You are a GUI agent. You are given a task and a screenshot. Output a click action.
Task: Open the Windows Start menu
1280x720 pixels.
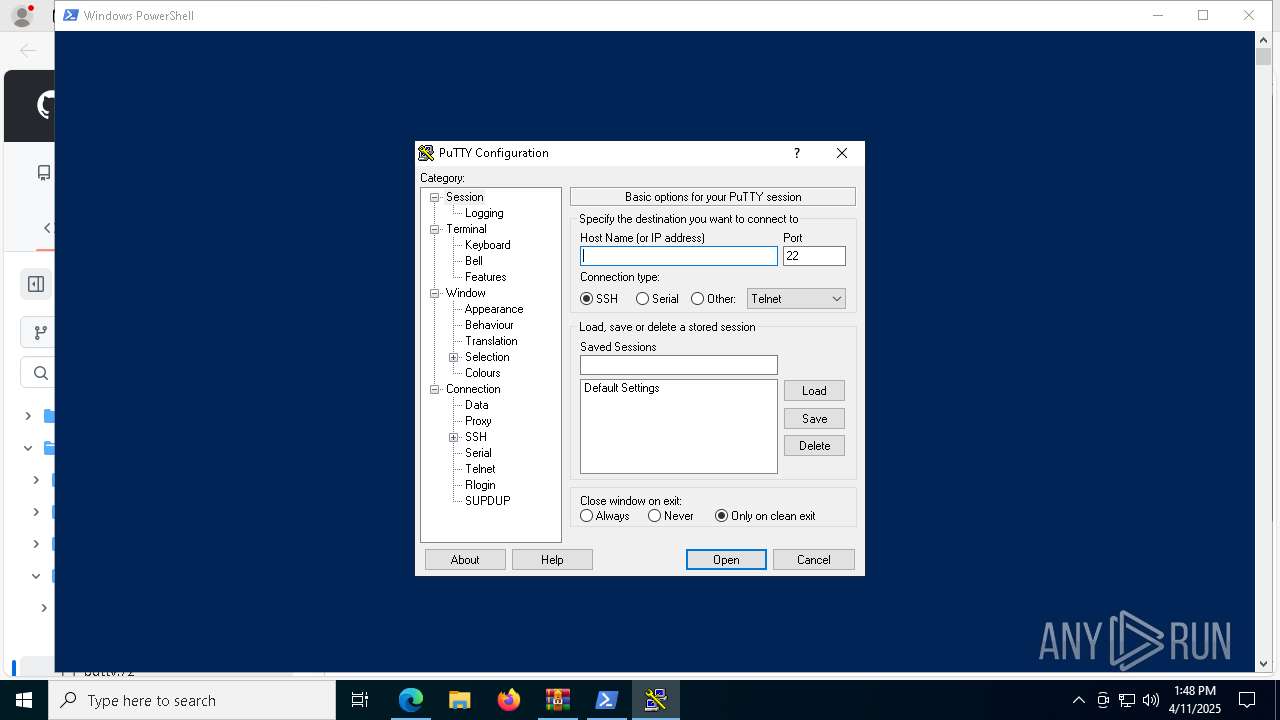coord(24,700)
